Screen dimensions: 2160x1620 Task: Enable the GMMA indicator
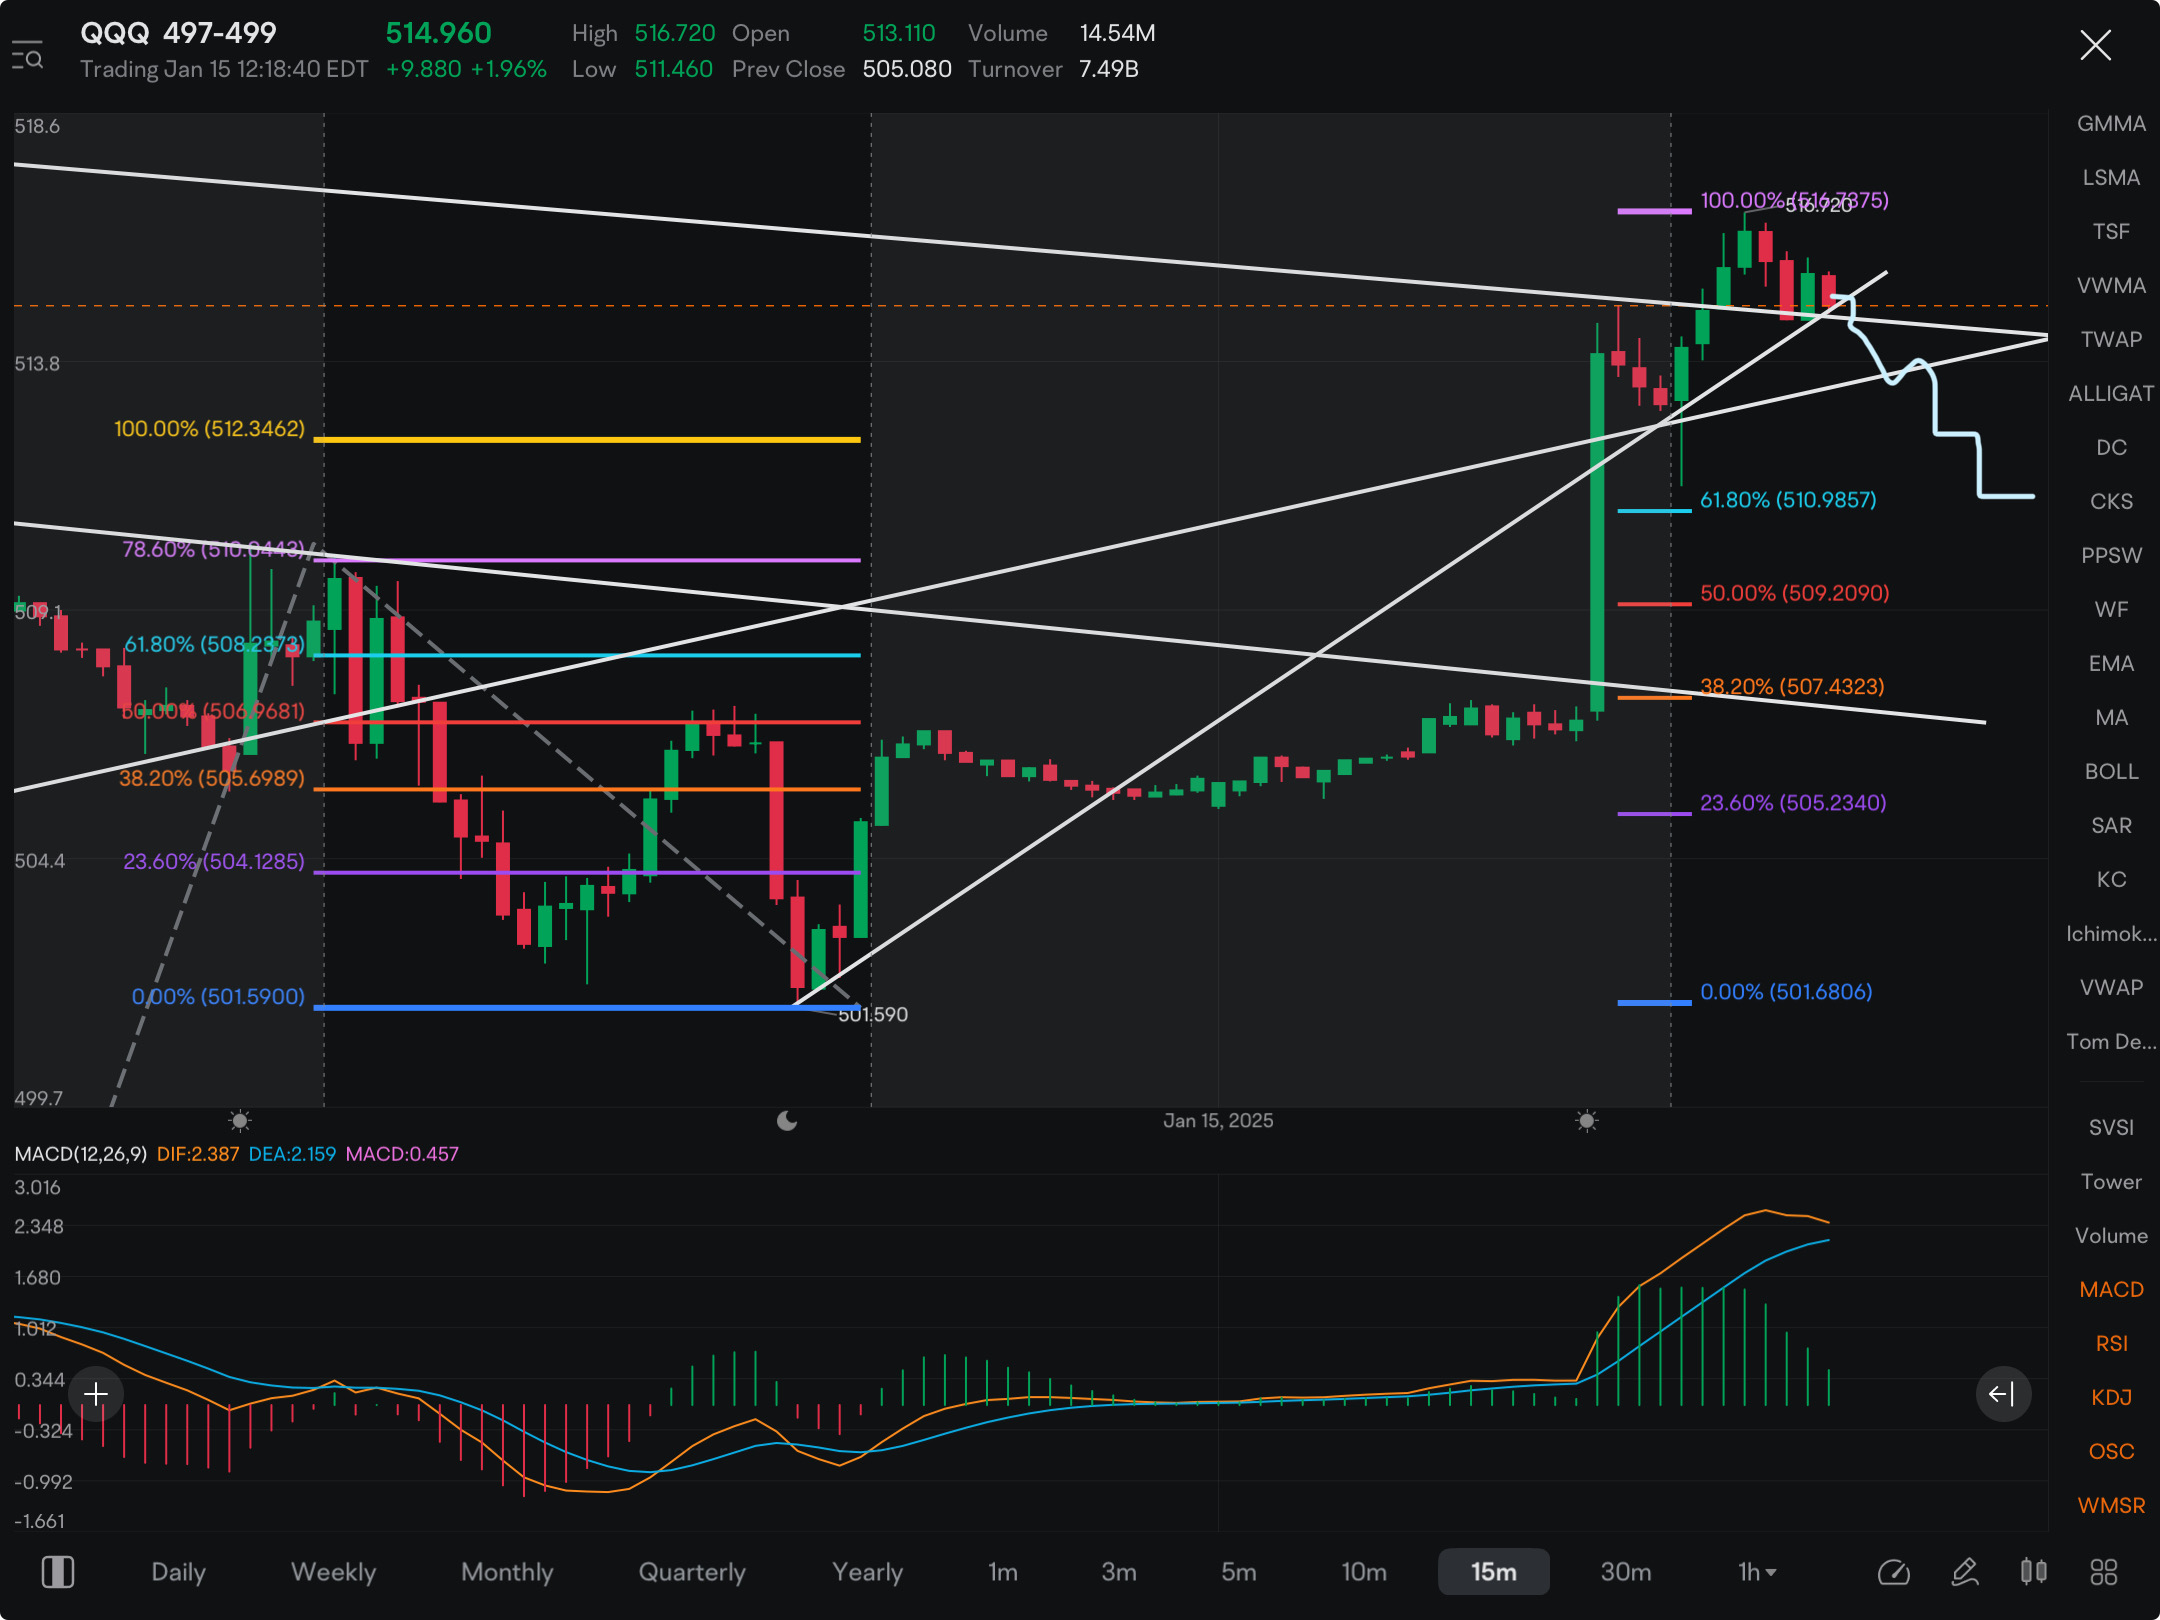click(2111, 124)
